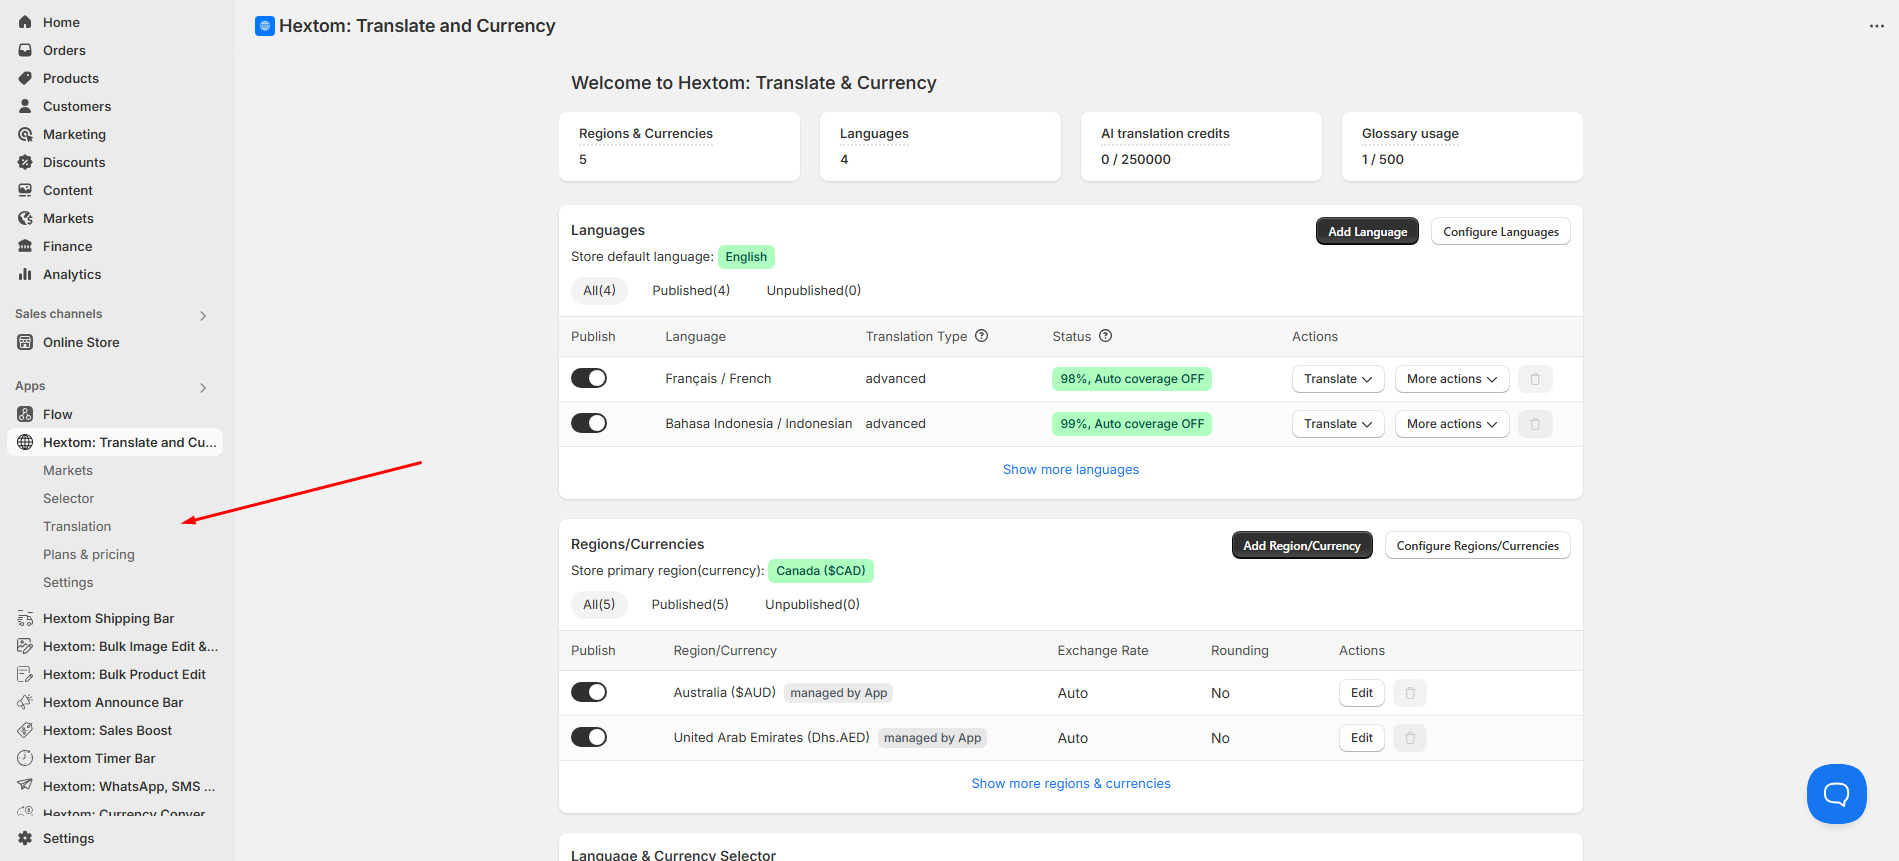This screenshot has height=861, width=1899.
Task: Select the Published(4) languages tab
Action: [x=691, y=290]
